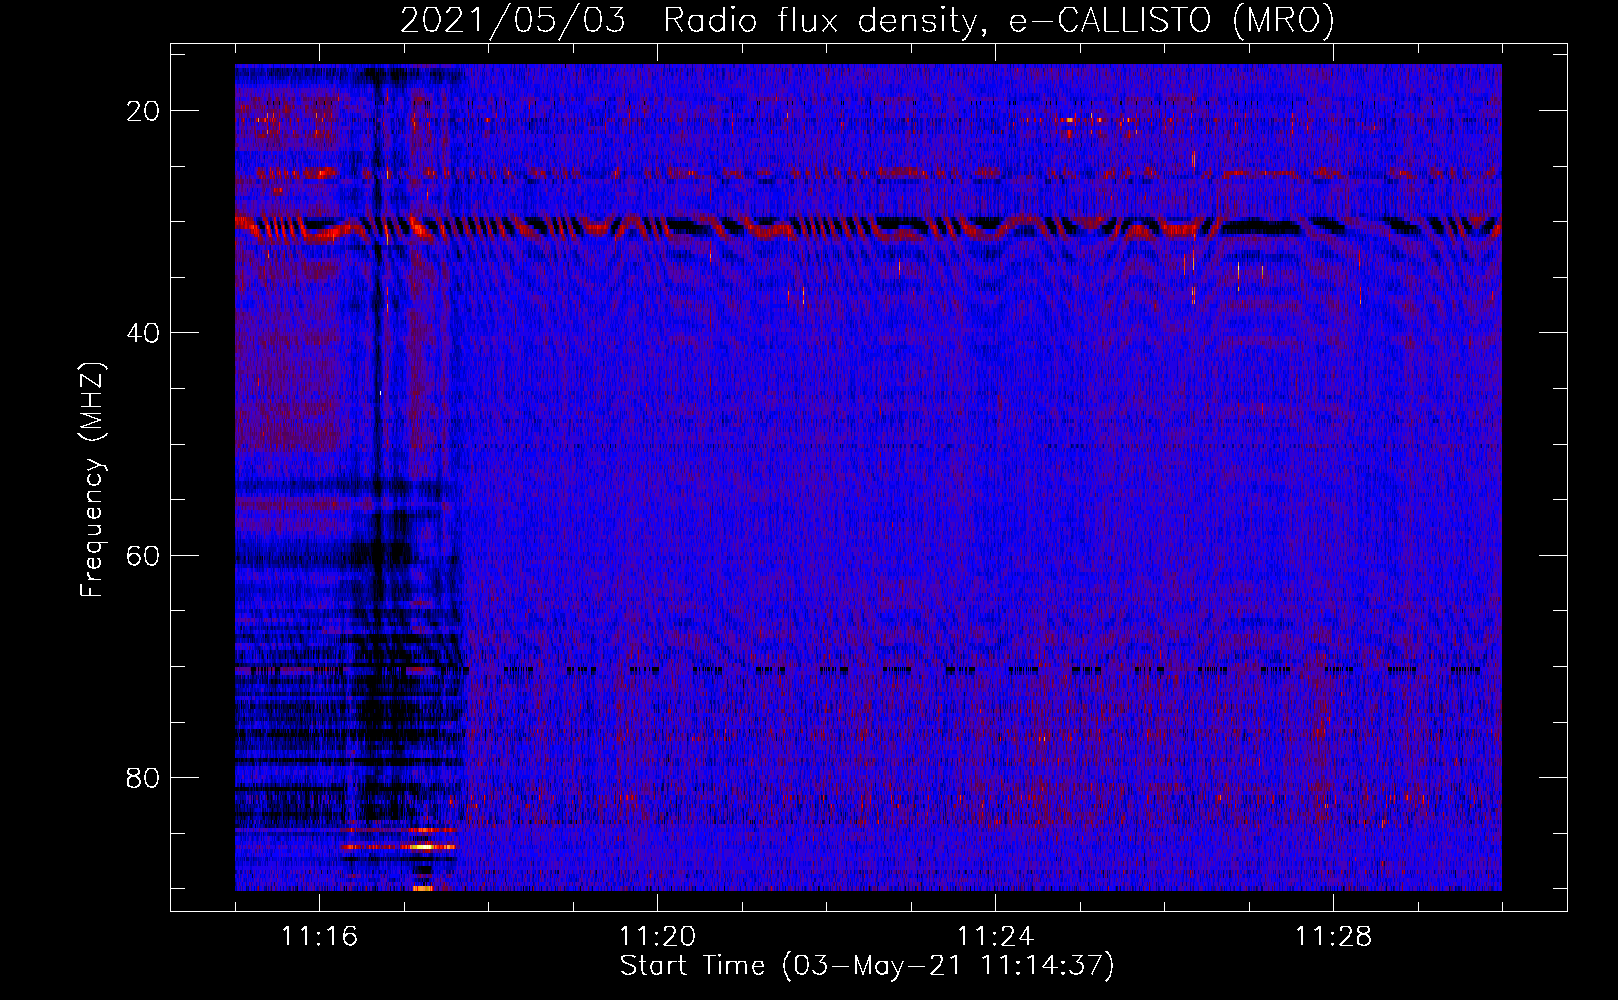This screenshot has height=1000, width=1618.
Task: Select the 'Frequency (MHZ)' y-axis label
Action: point(92,480)
